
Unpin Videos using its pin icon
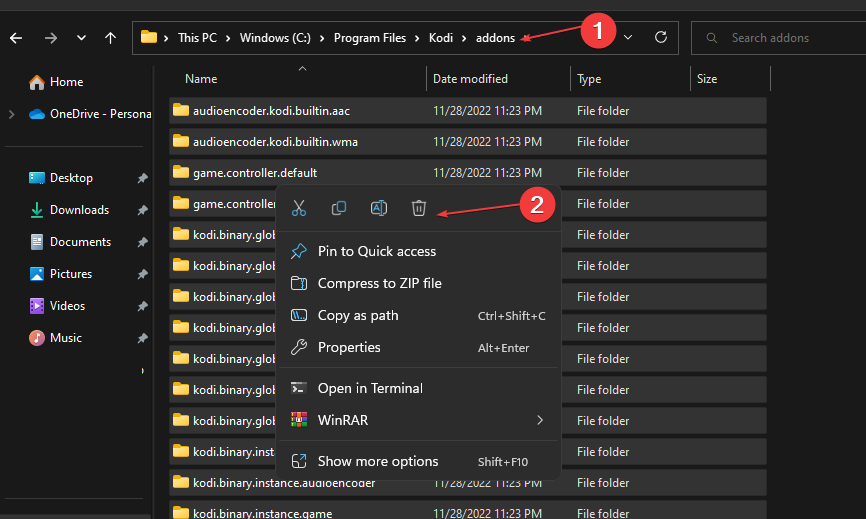coord(142,306)
